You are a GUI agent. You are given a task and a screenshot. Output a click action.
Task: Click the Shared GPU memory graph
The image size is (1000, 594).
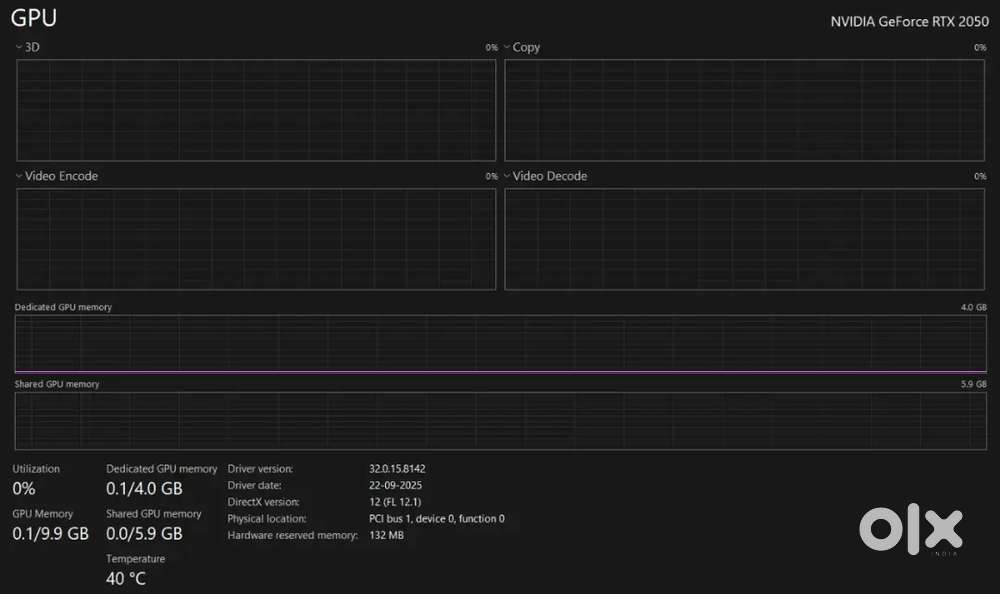pyautogui.click(x=500, y=420)
